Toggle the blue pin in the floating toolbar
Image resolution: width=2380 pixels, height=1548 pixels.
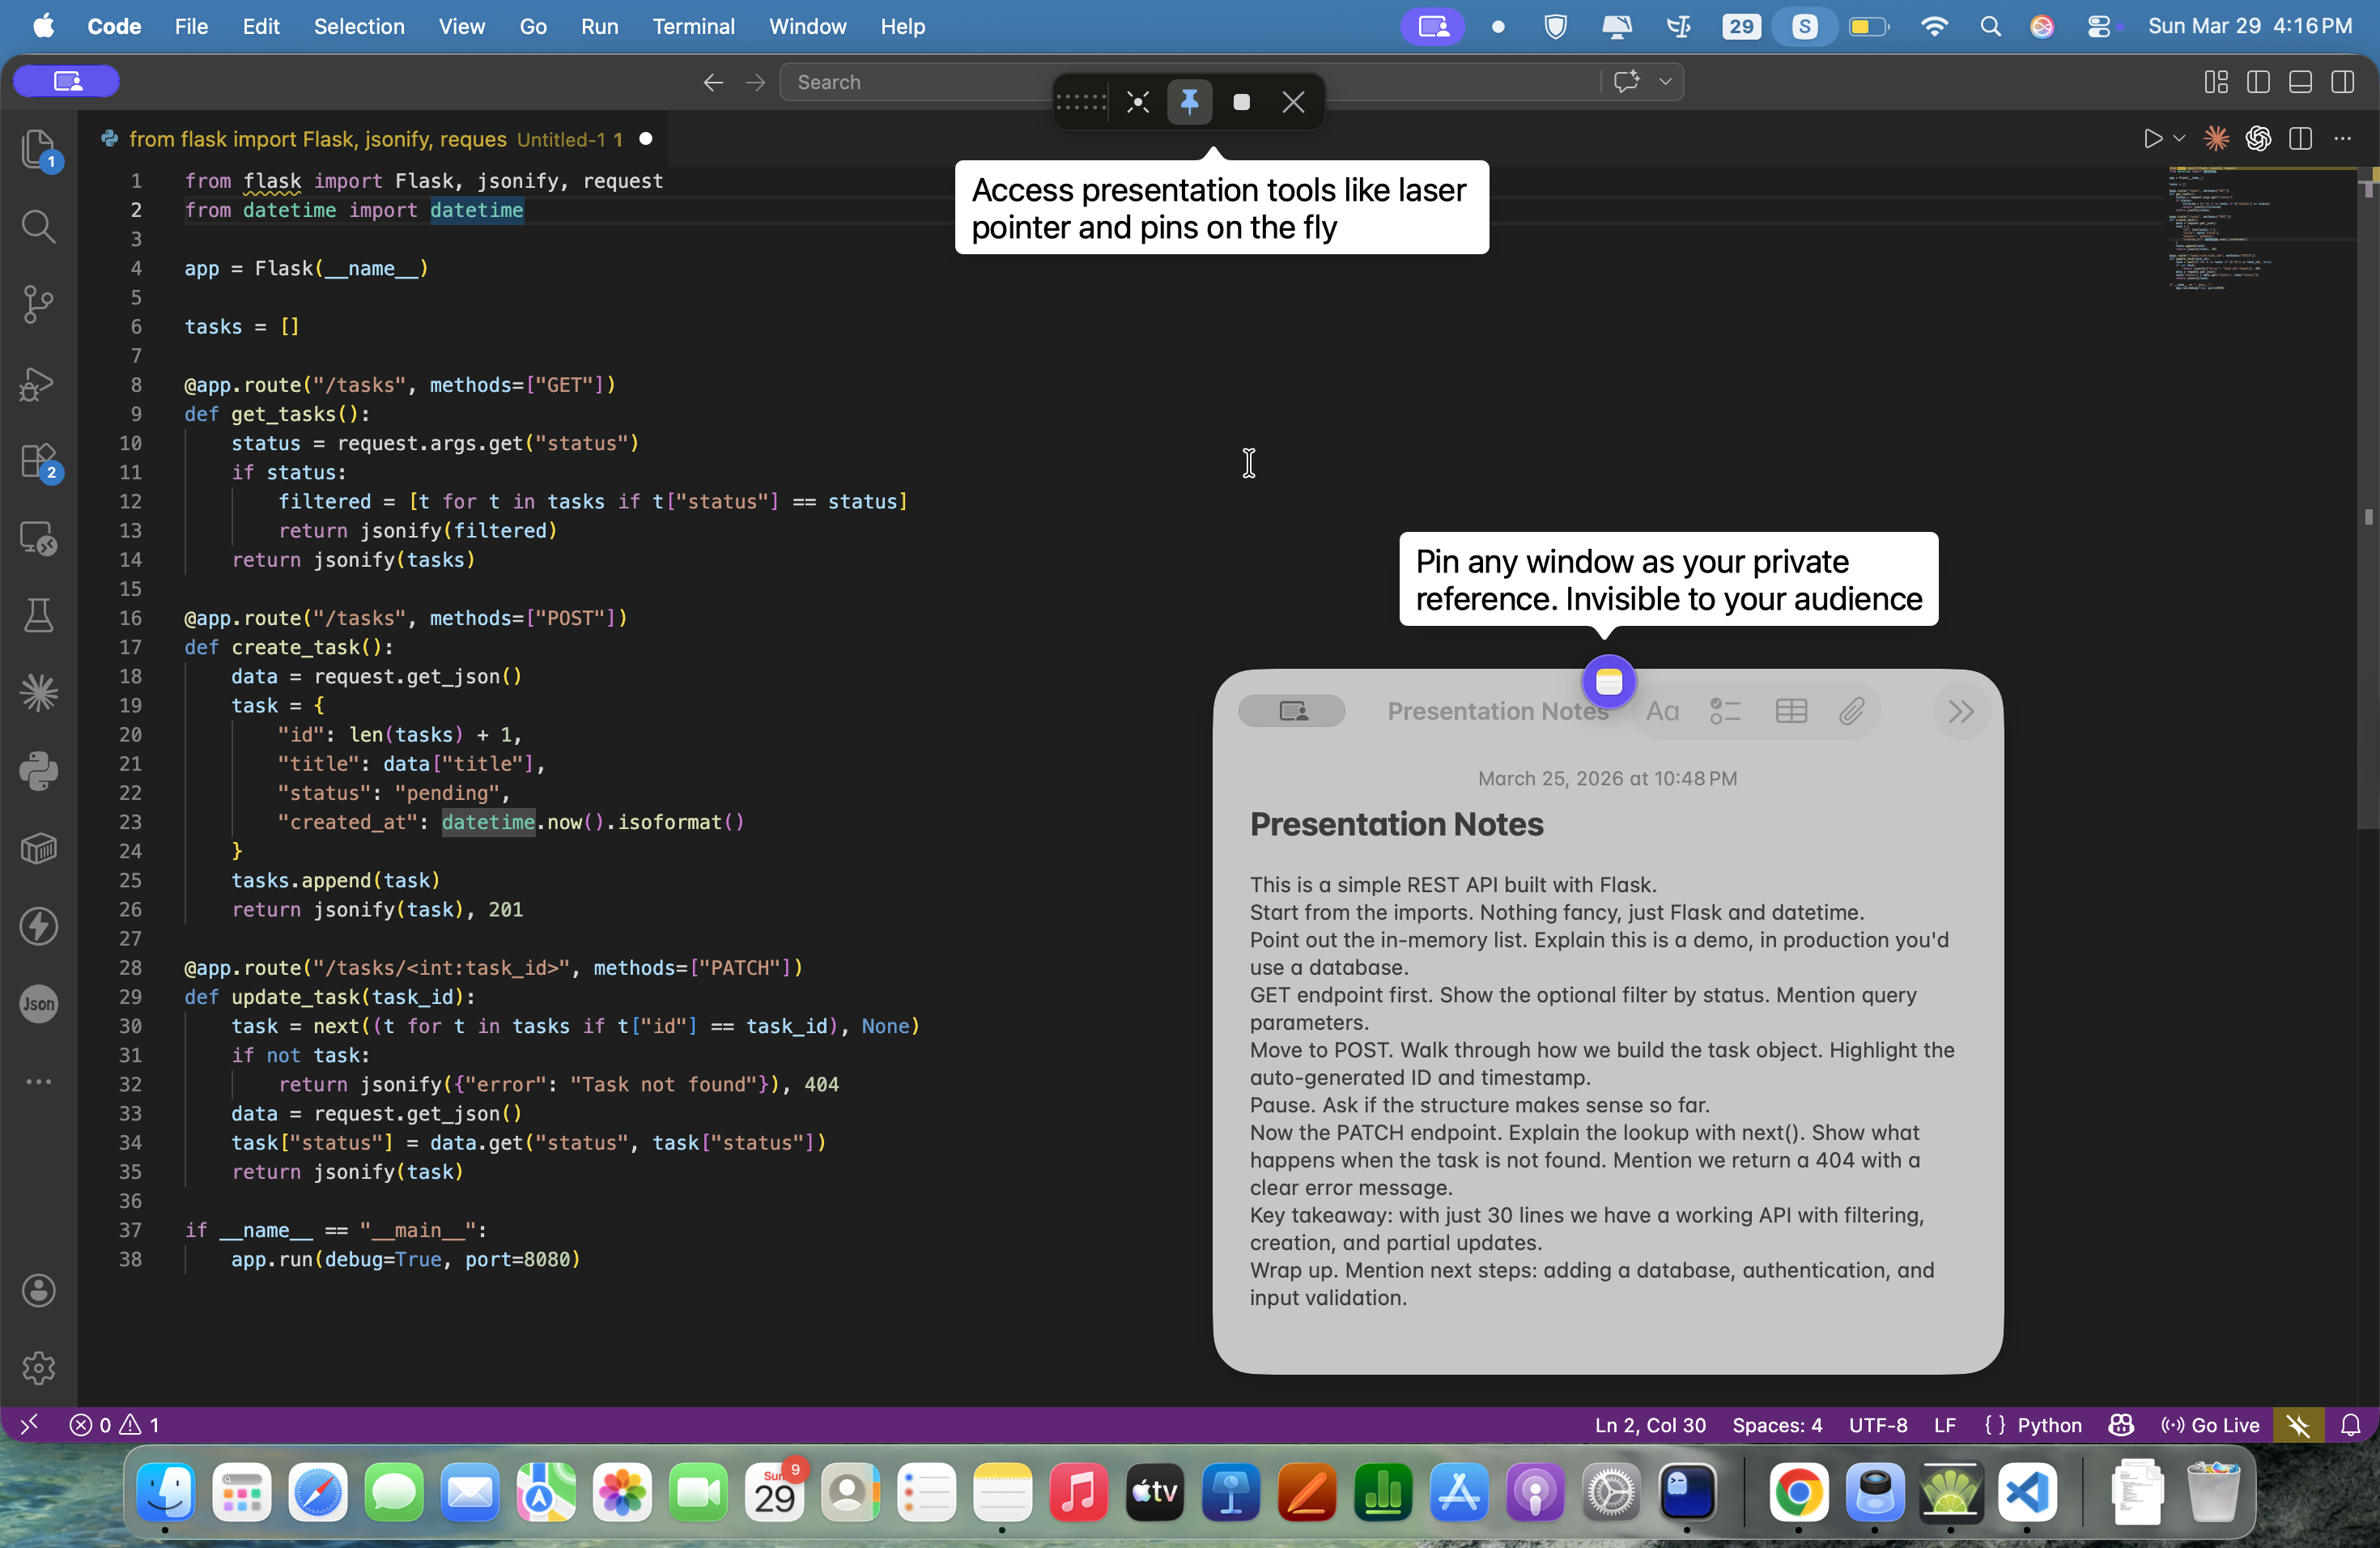(1189, 101)
